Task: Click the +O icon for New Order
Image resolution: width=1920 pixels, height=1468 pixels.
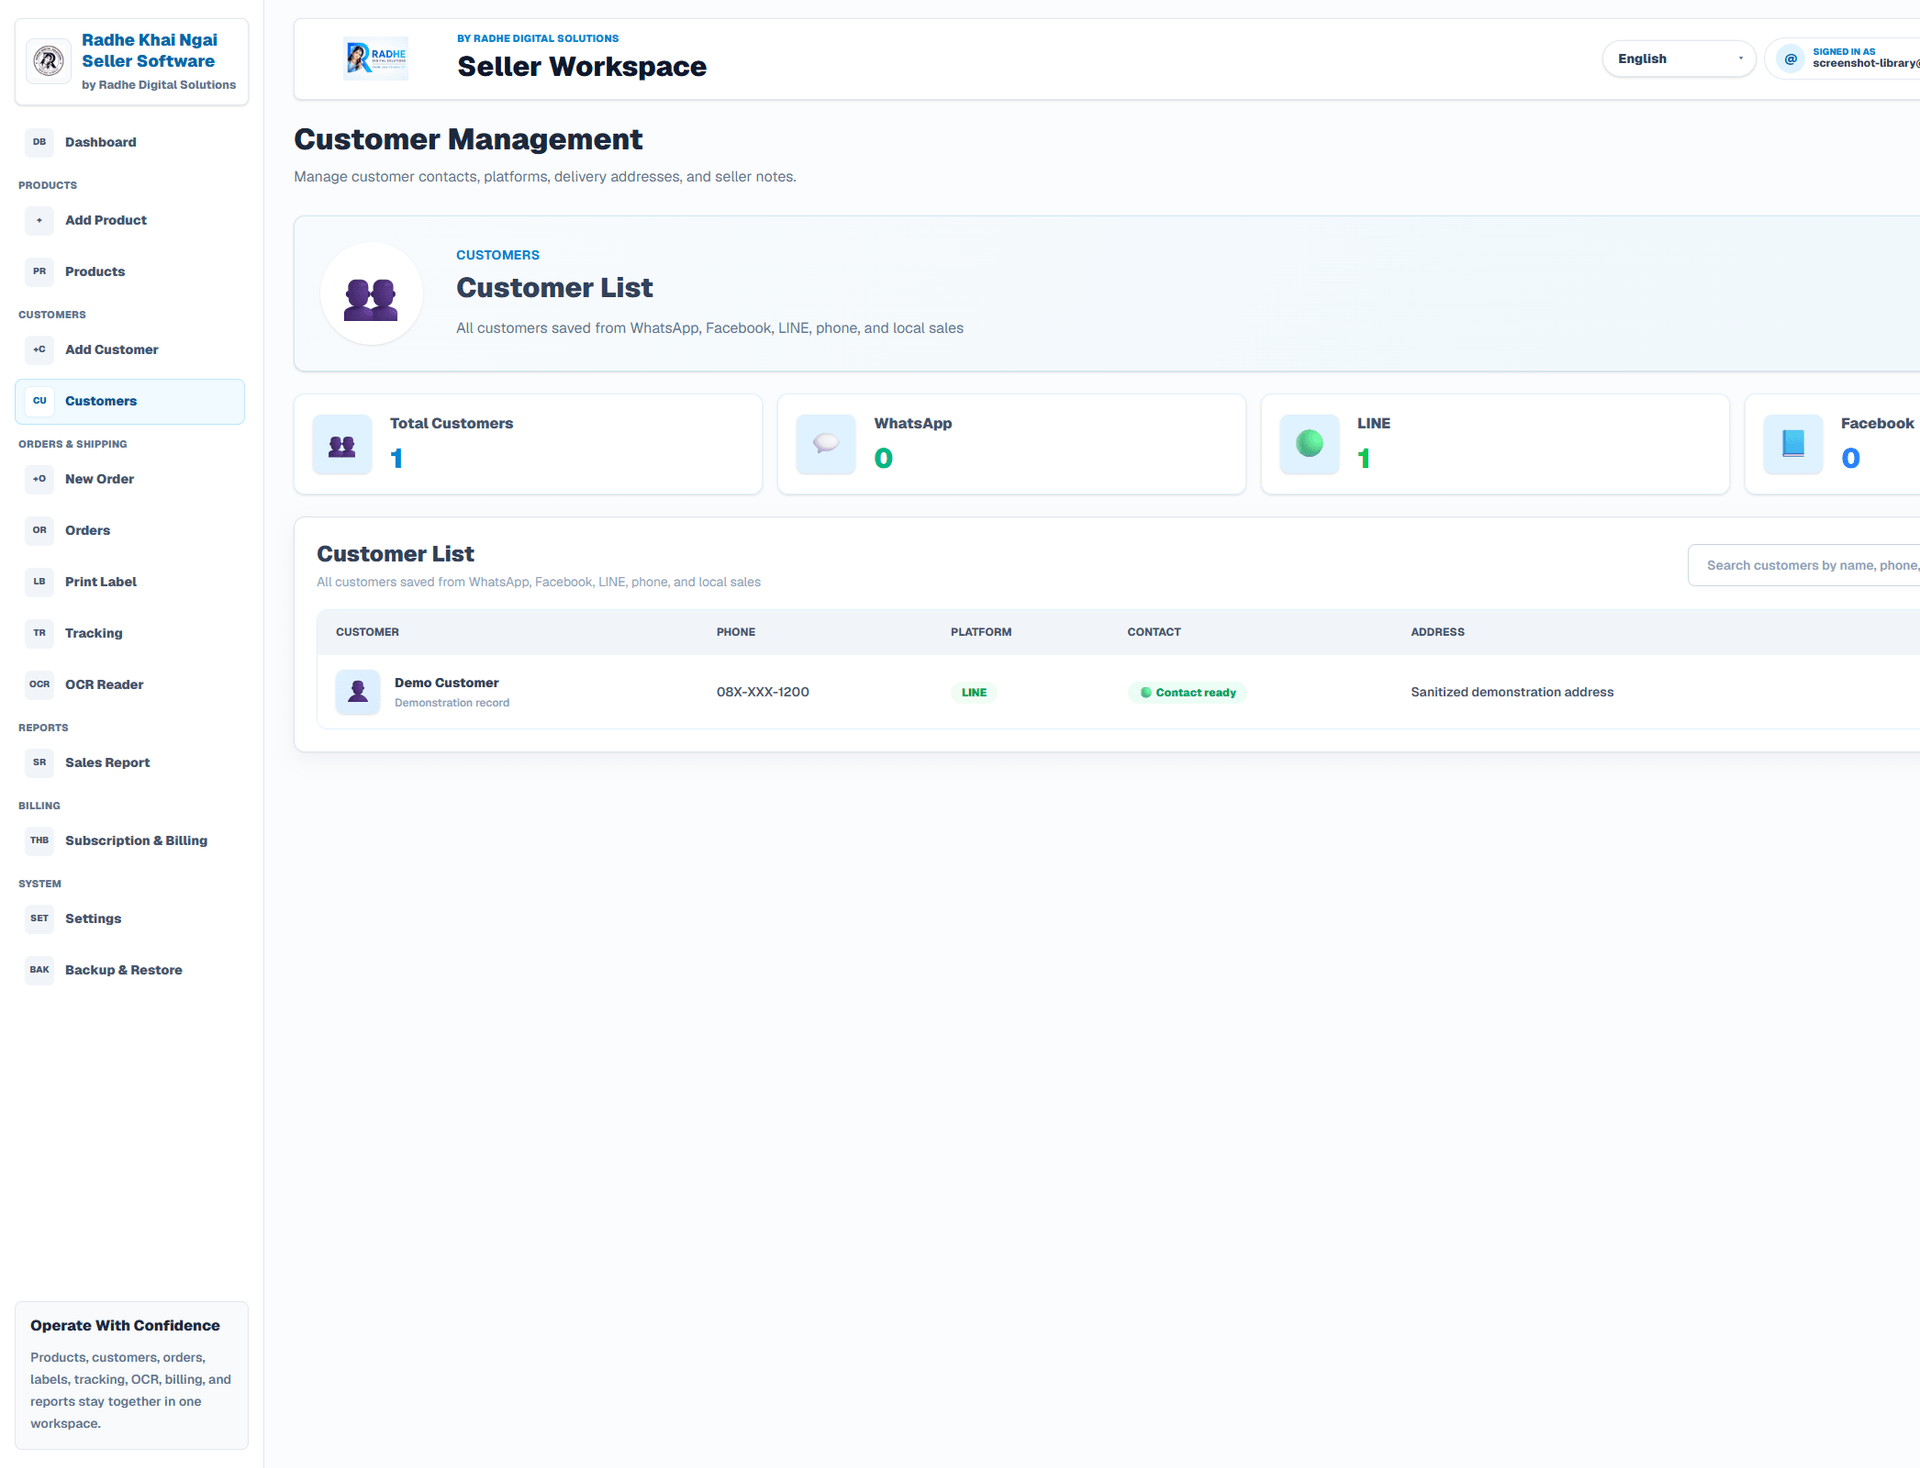Action: [39, 479]
